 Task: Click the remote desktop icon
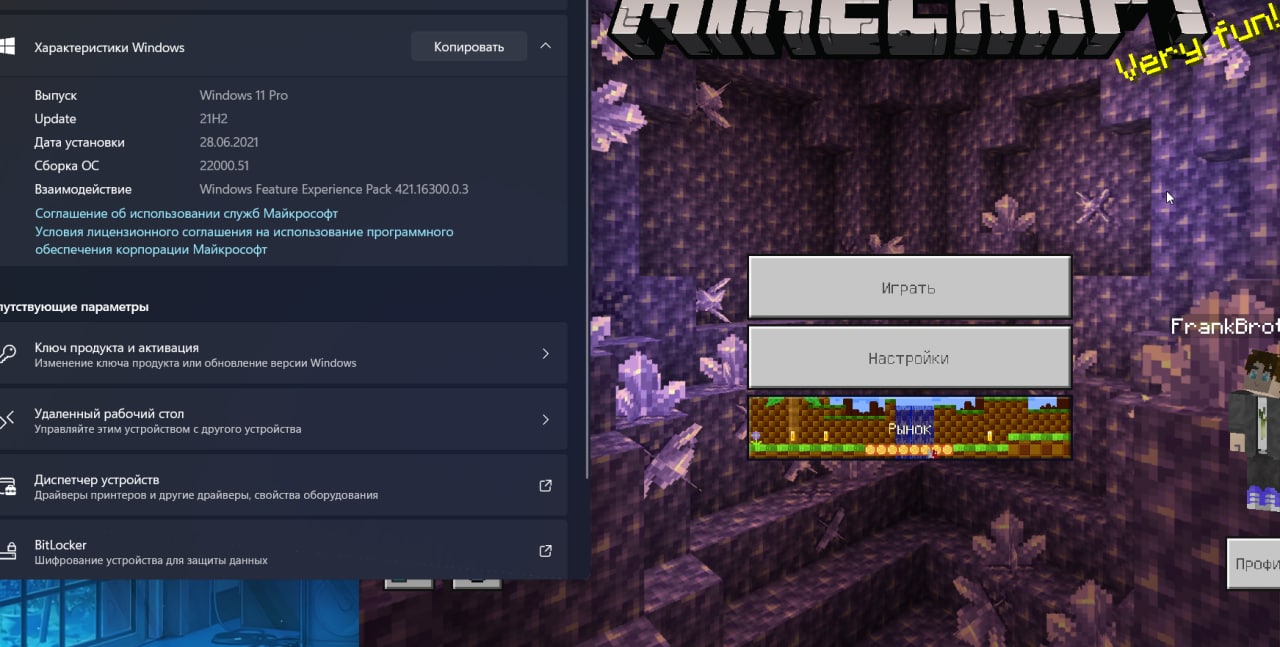(x=6, y=420)
